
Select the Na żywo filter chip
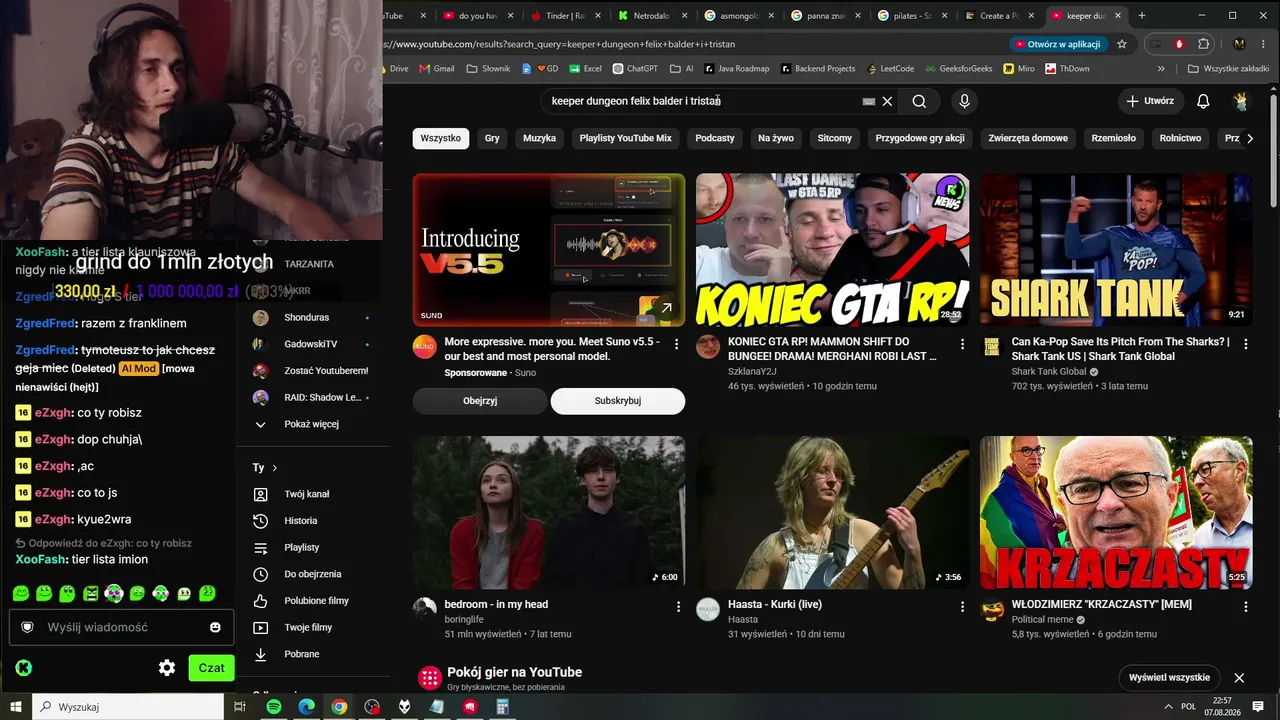[x=776, y=138]
